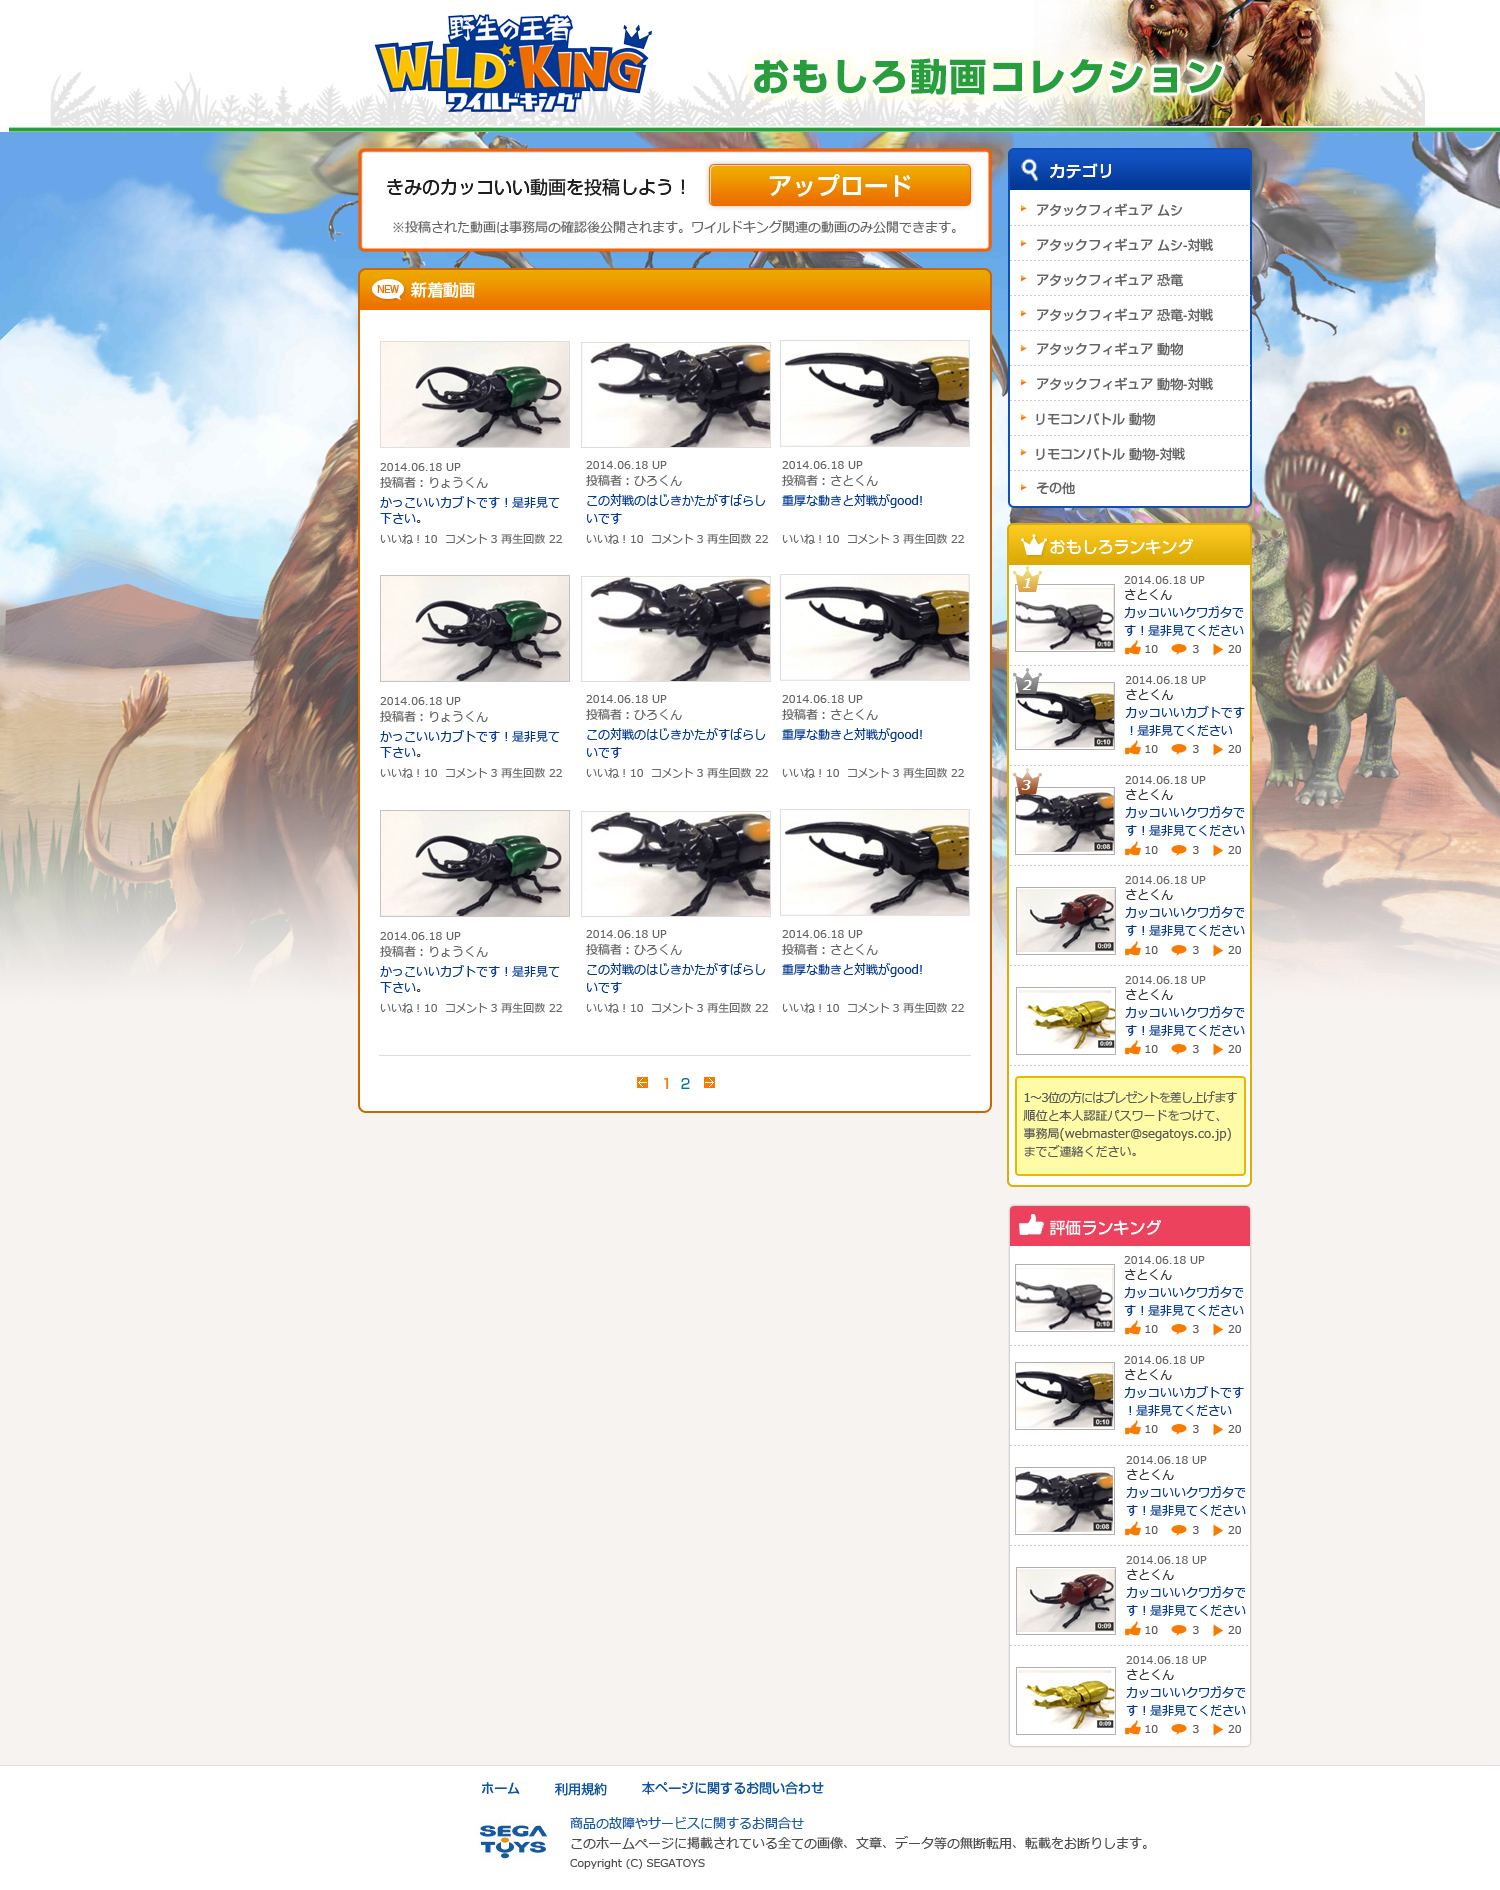This screenshot has height=1890, width=1500.
Task: Open the red beetle thumbnail in 評価ランキング
Action: pos(1065,1600)
